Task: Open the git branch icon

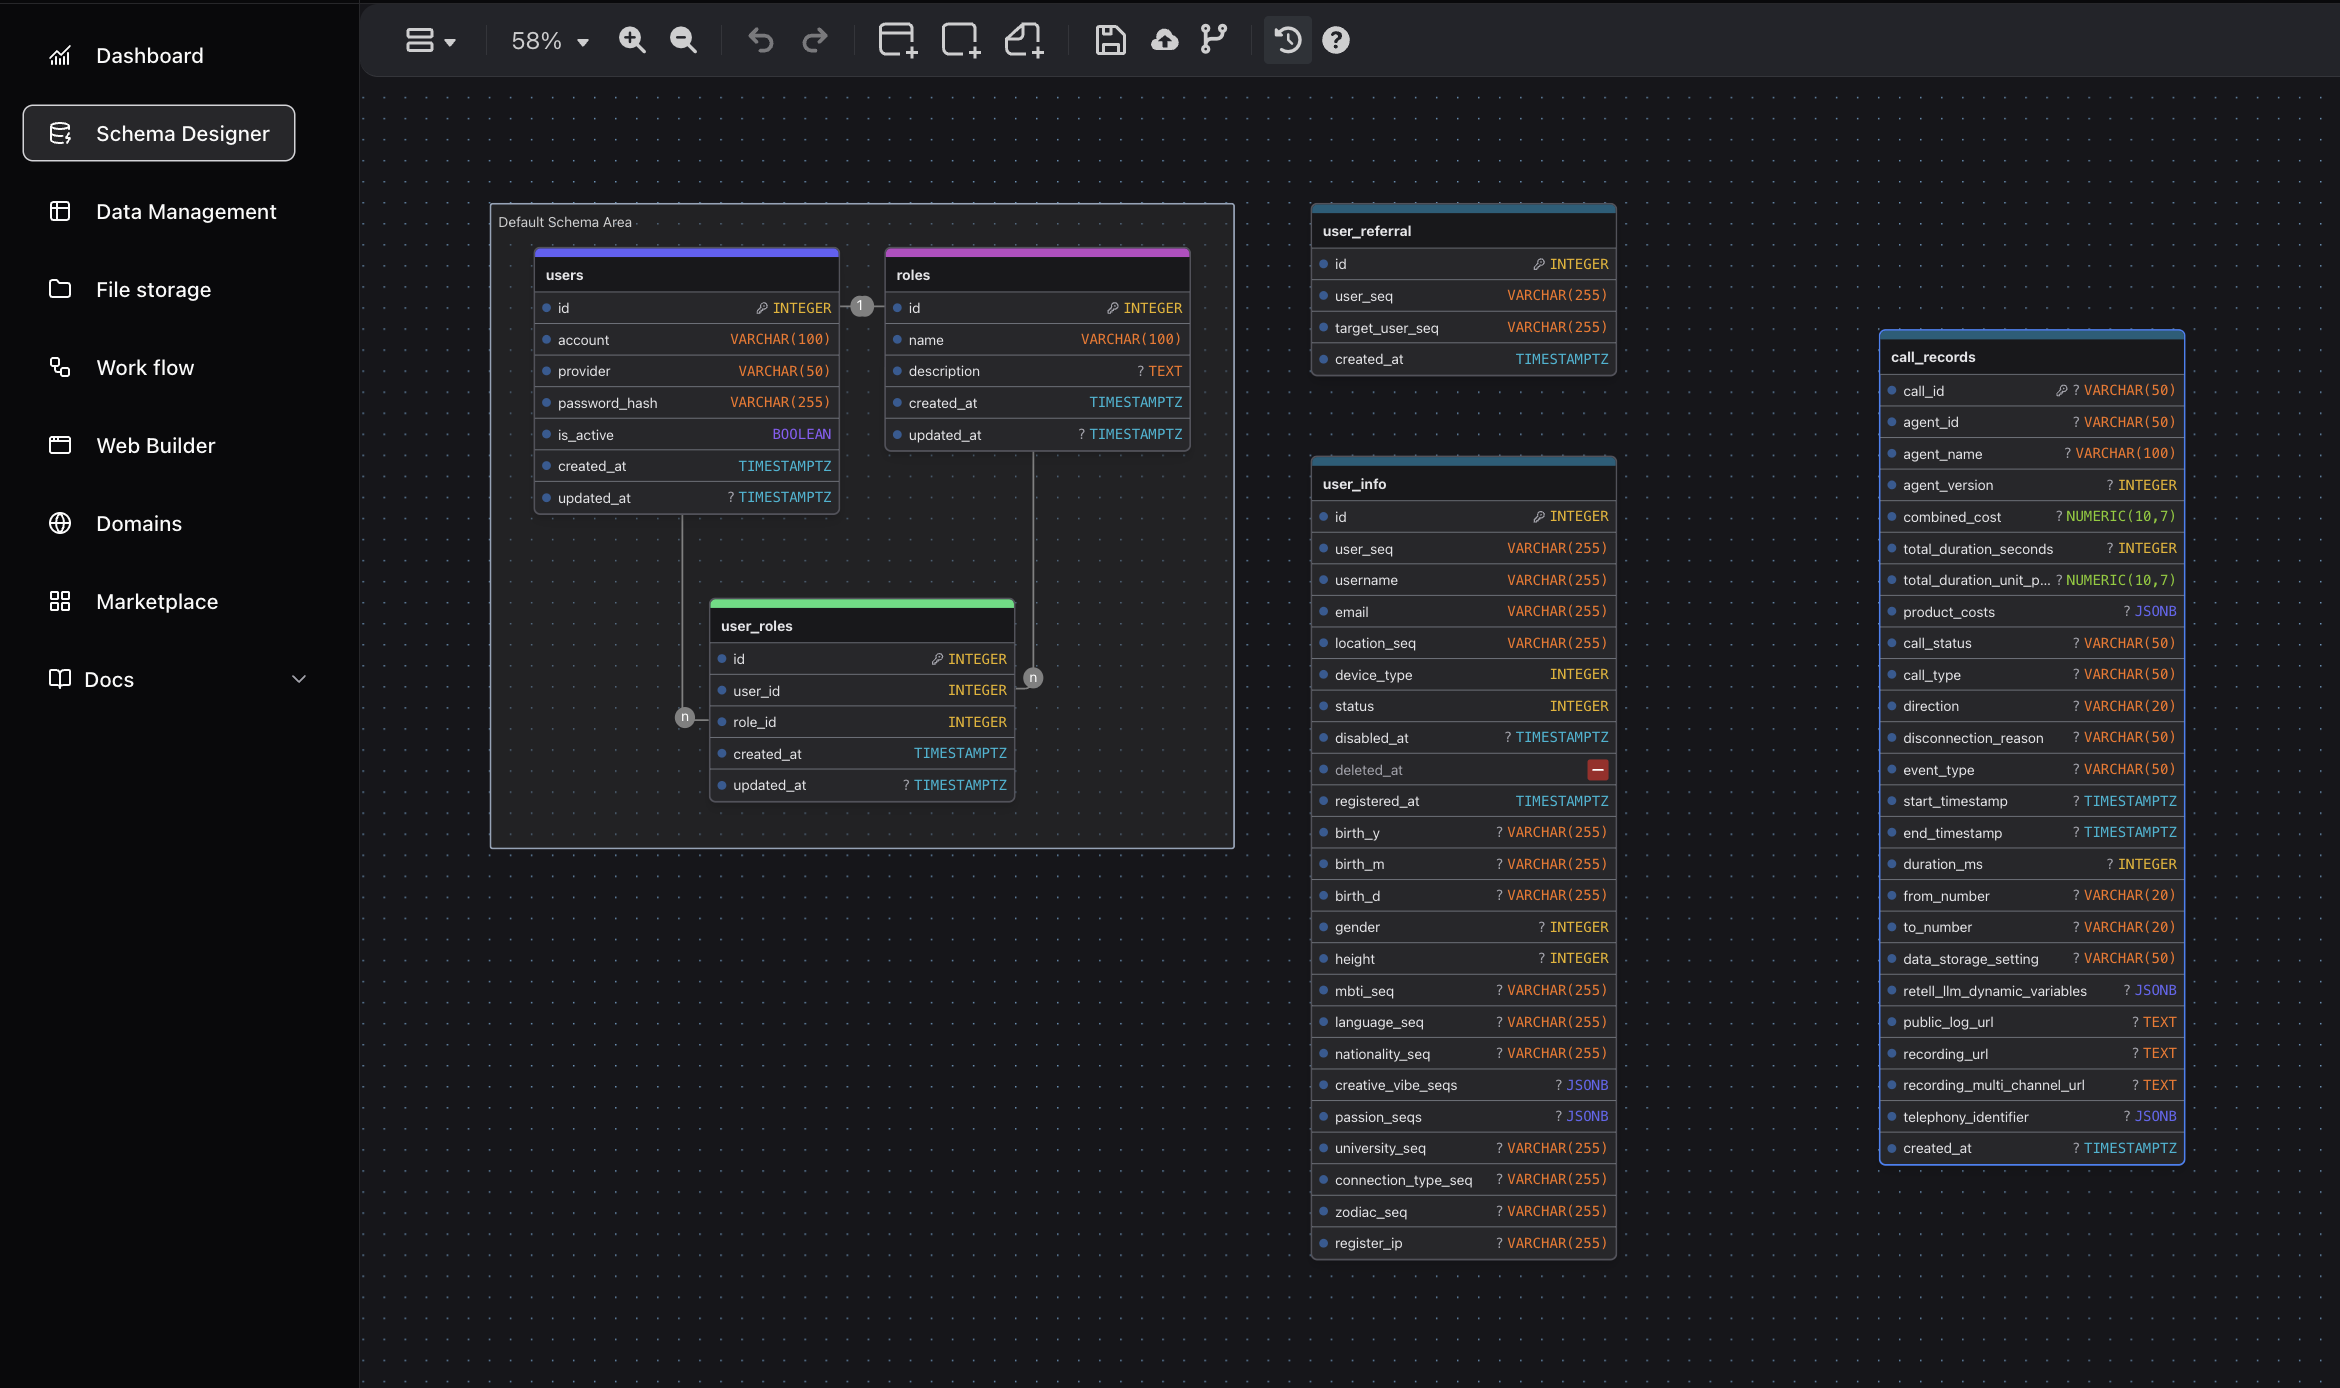Action: point(1213,40)
